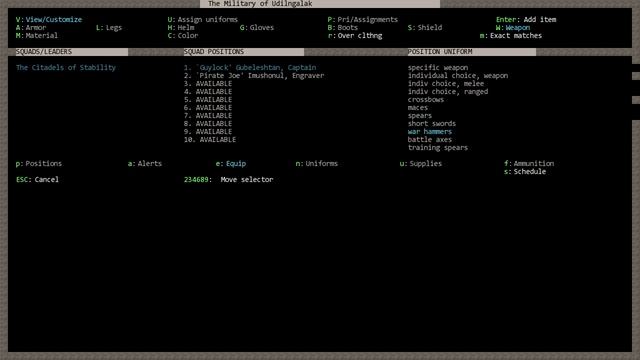This screenshot has width=640, height=360.
Task: Open the Material option
Action: [37, 36]
